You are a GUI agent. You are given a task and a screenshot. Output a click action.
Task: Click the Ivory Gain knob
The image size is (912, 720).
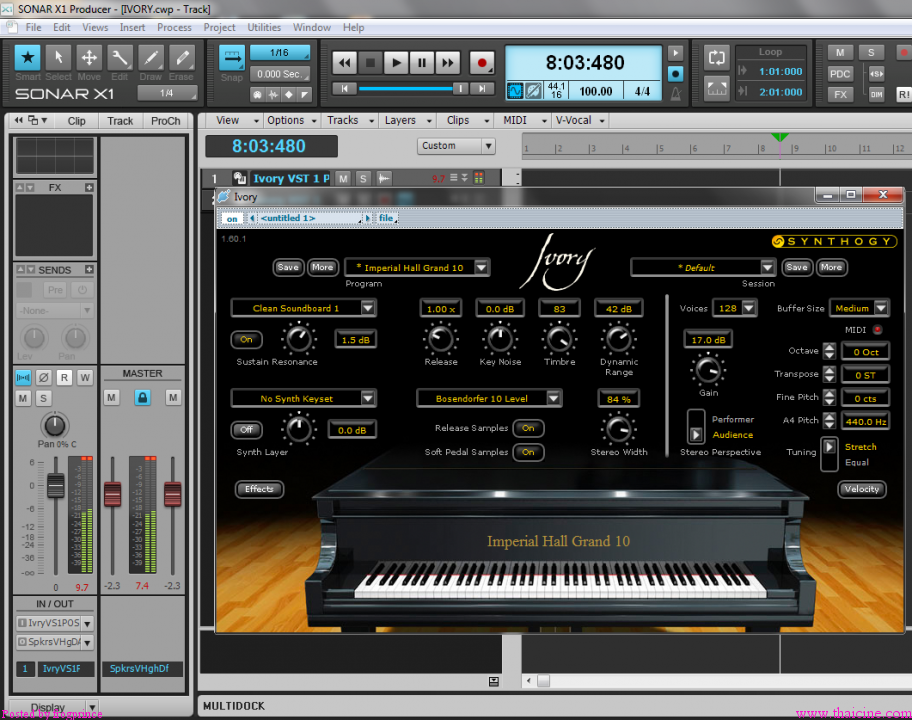tap(708, 370)
